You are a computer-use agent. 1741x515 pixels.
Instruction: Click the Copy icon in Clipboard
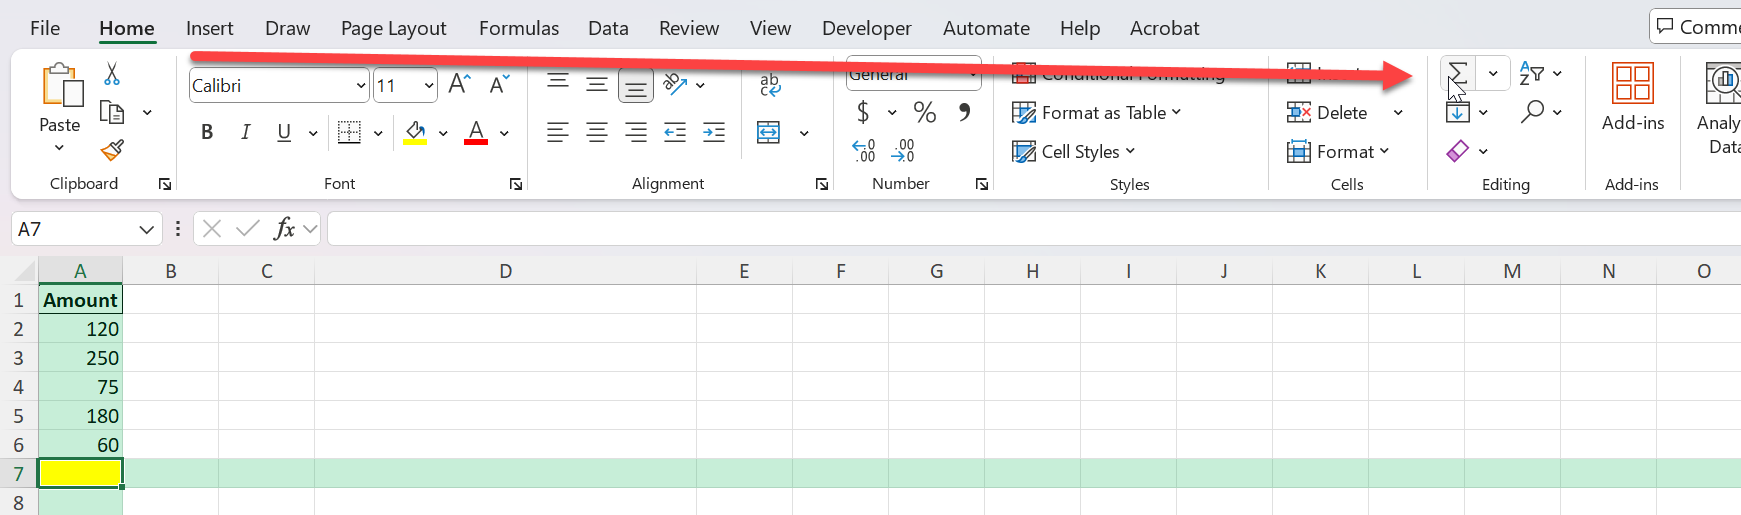[112, 113]
